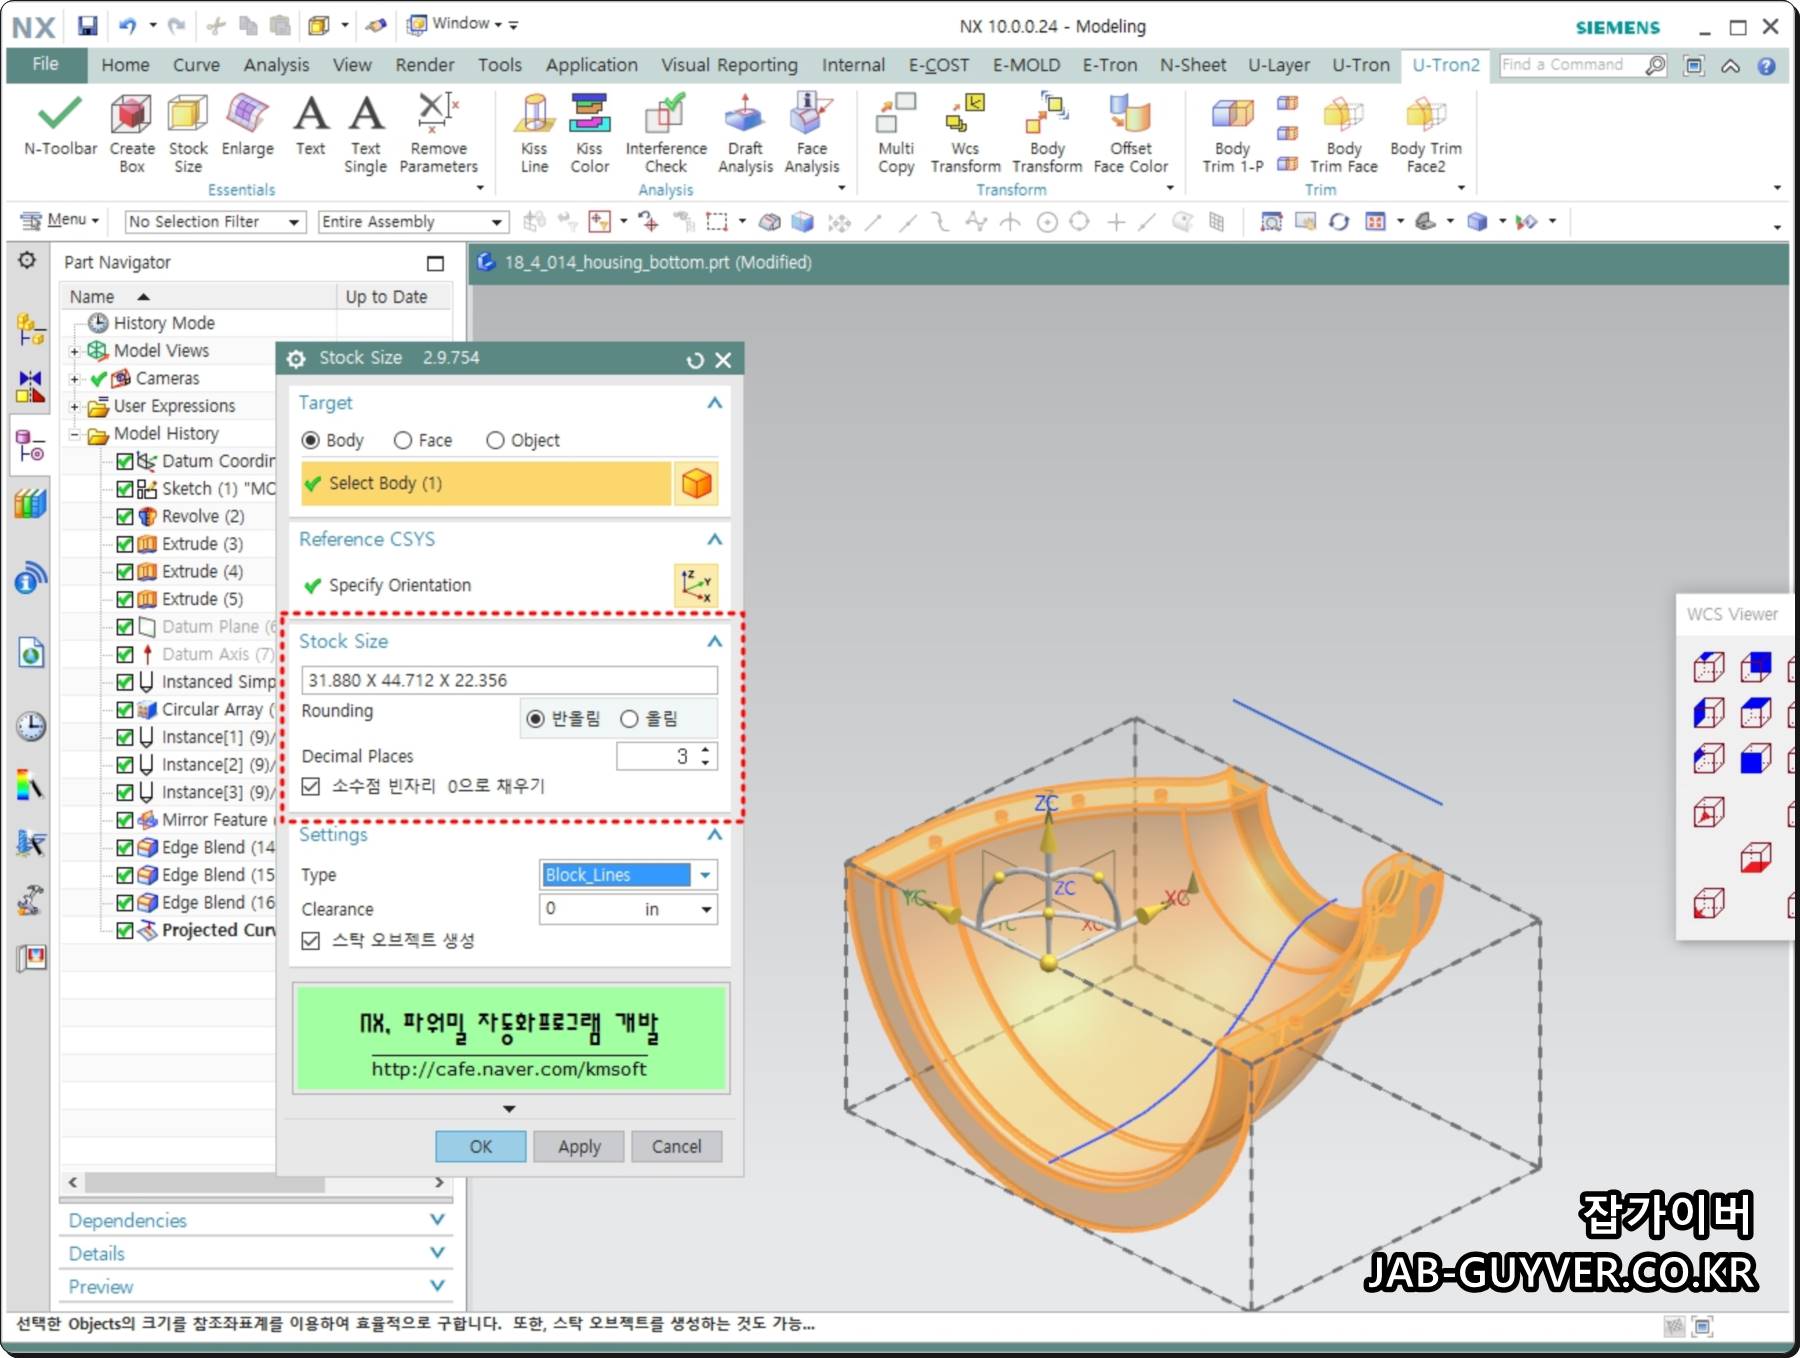The width and height of the screenshot is (1800, 1358).
Task: Reset the Stock Size dialog
Action: click(x=695, y=360)
